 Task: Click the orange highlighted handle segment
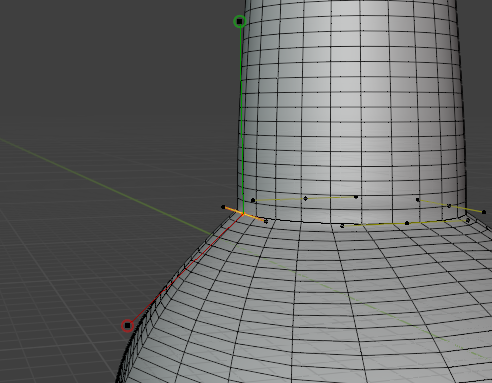point(244,214)
